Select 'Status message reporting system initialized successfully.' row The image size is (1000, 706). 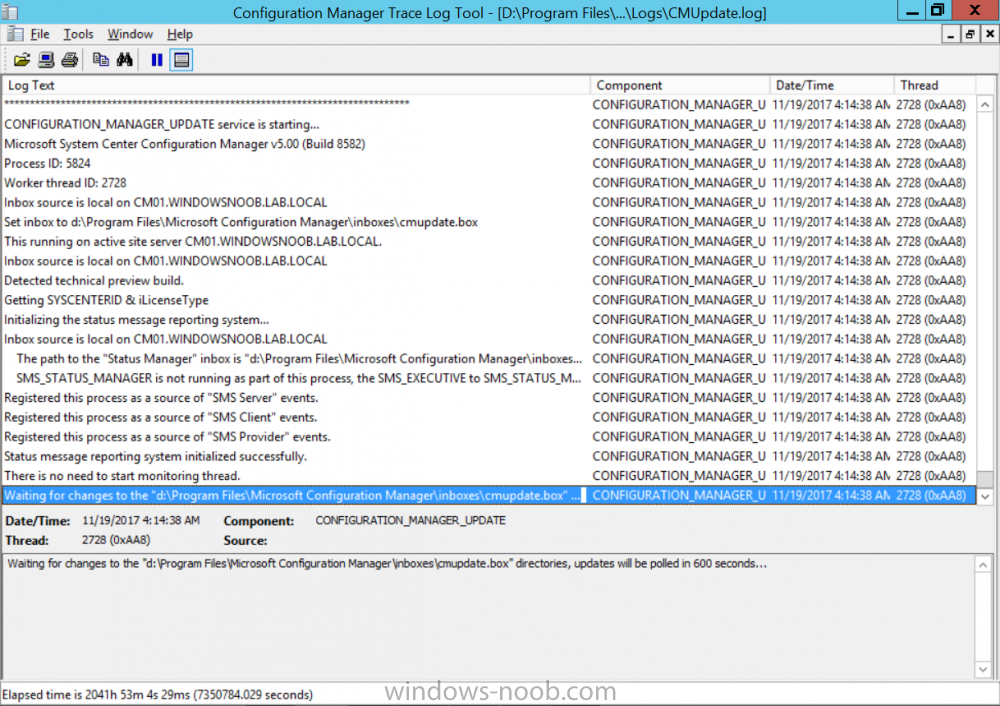[489, 457]
